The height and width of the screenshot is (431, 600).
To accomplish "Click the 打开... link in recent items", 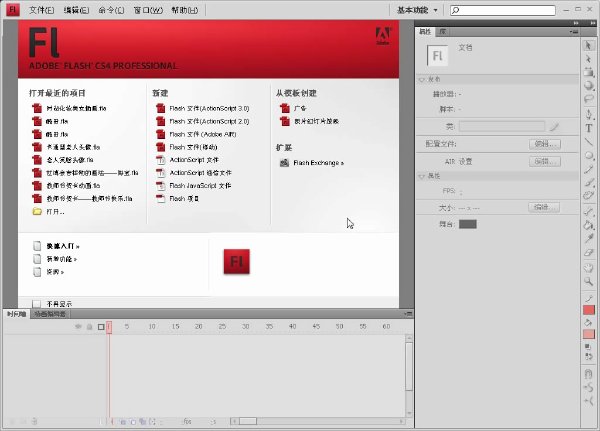I will (x=55, y=211).
